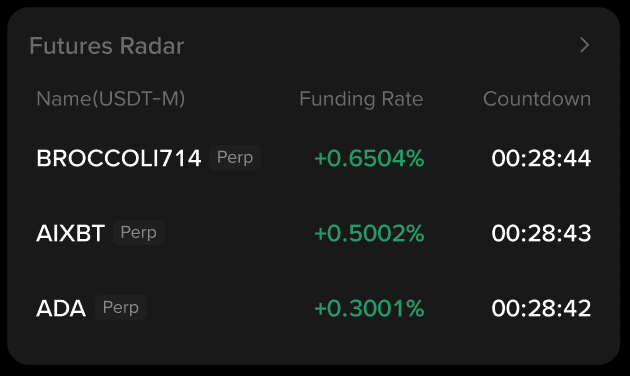Click the 00:28:43 countdown timer

(541, 233)
